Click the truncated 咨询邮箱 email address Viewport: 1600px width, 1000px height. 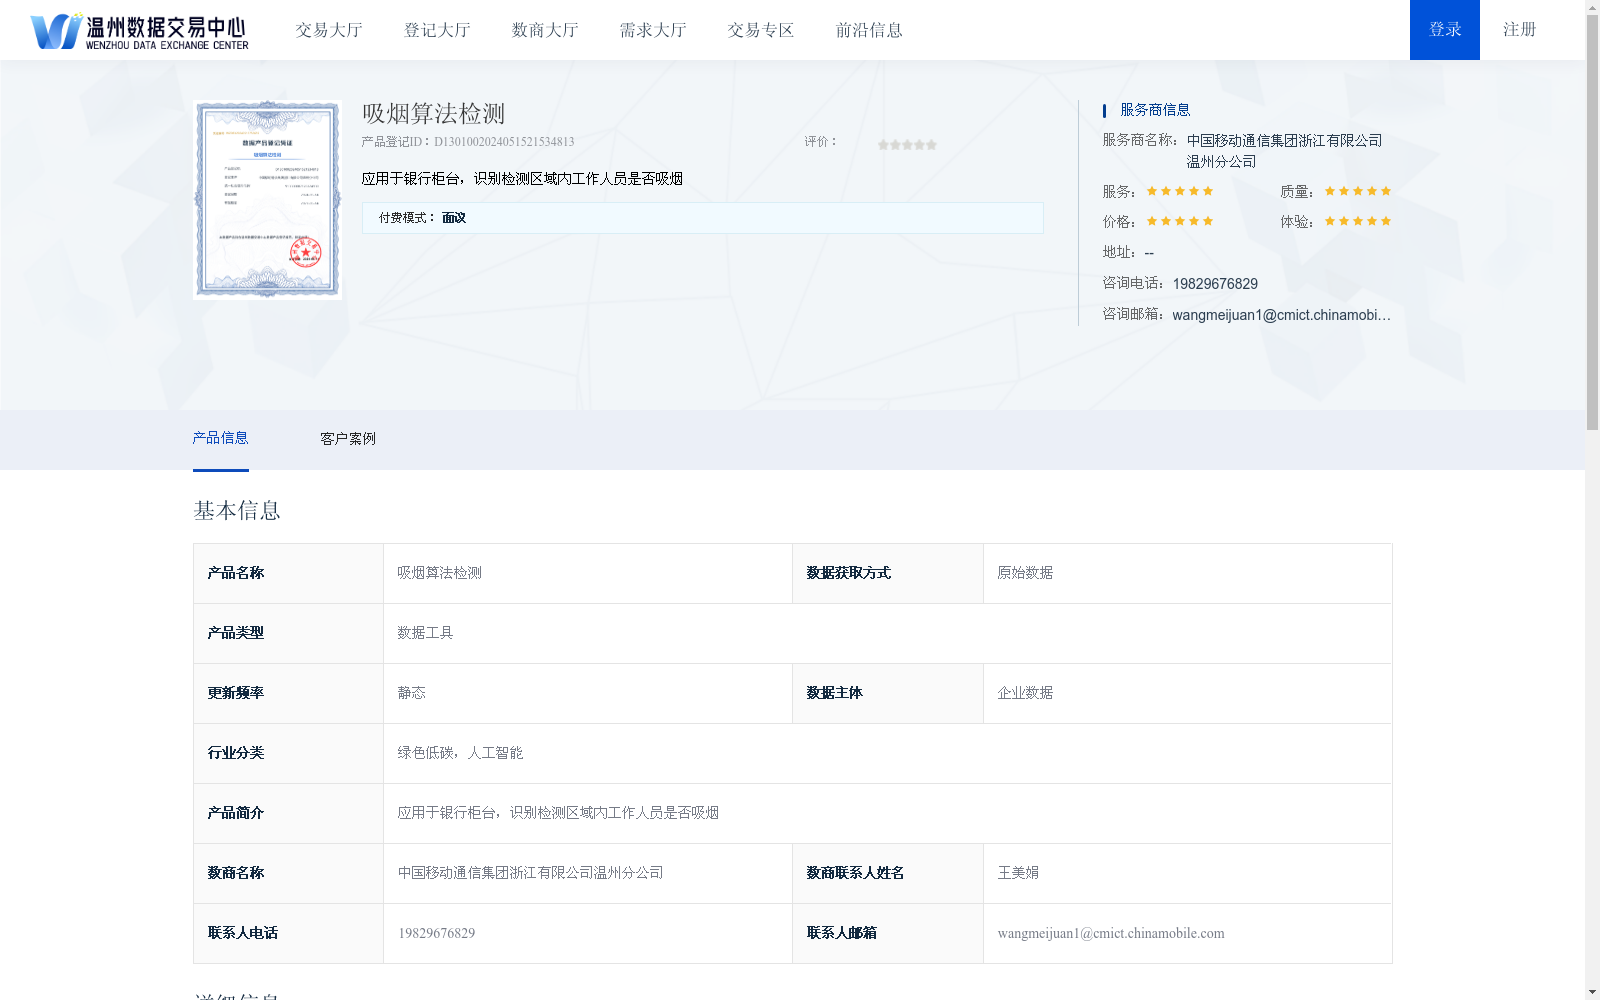click(1281, 315)
